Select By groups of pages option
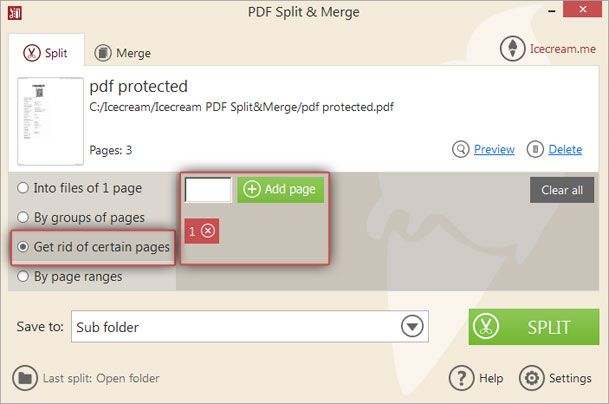Image resolution: width=609 pixels, height=404 pixels. coord(81,217)
